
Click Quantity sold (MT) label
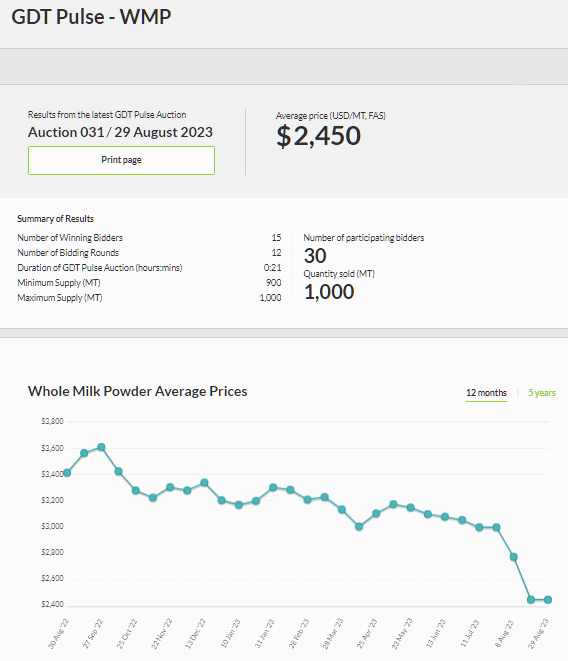[x=339, y=274]
